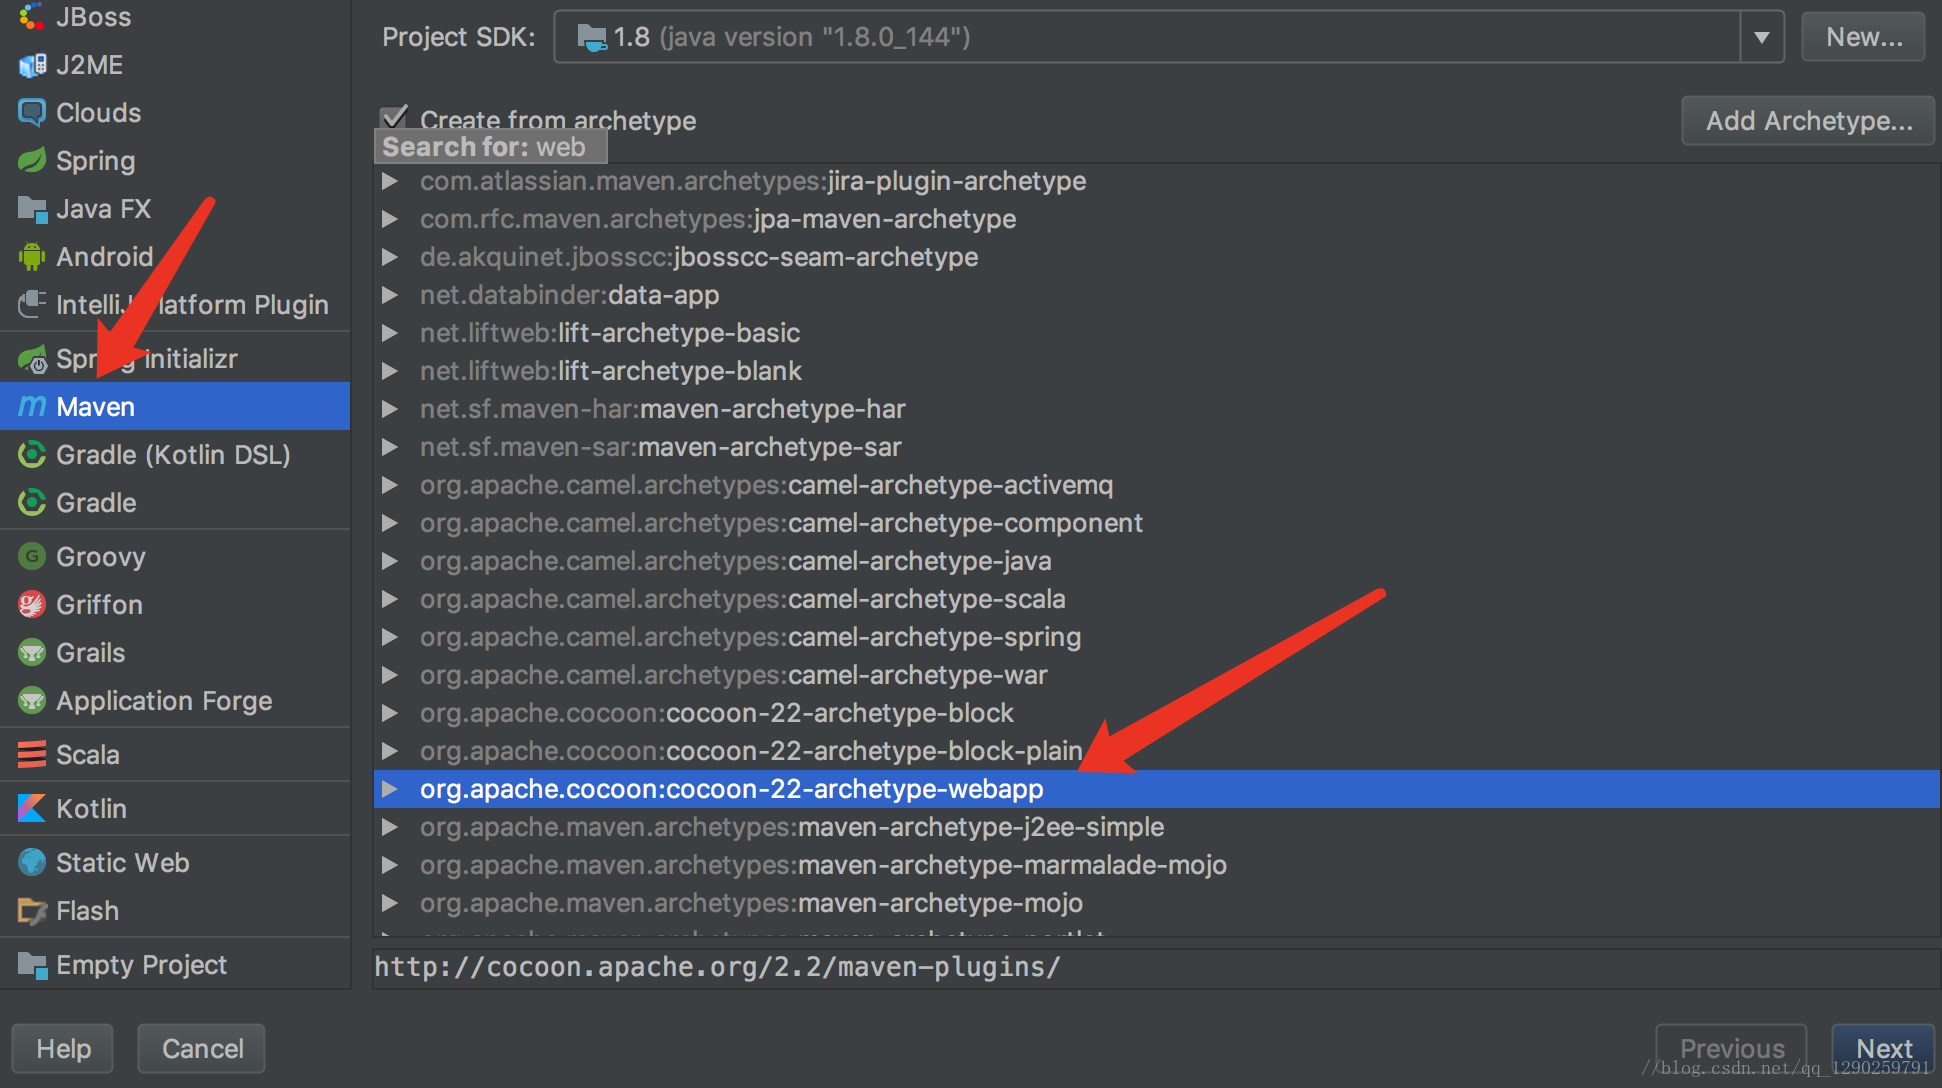Click the Spring leaf icon
The height and width of the screenshot is (1088, 1942).
pos(32,160)
